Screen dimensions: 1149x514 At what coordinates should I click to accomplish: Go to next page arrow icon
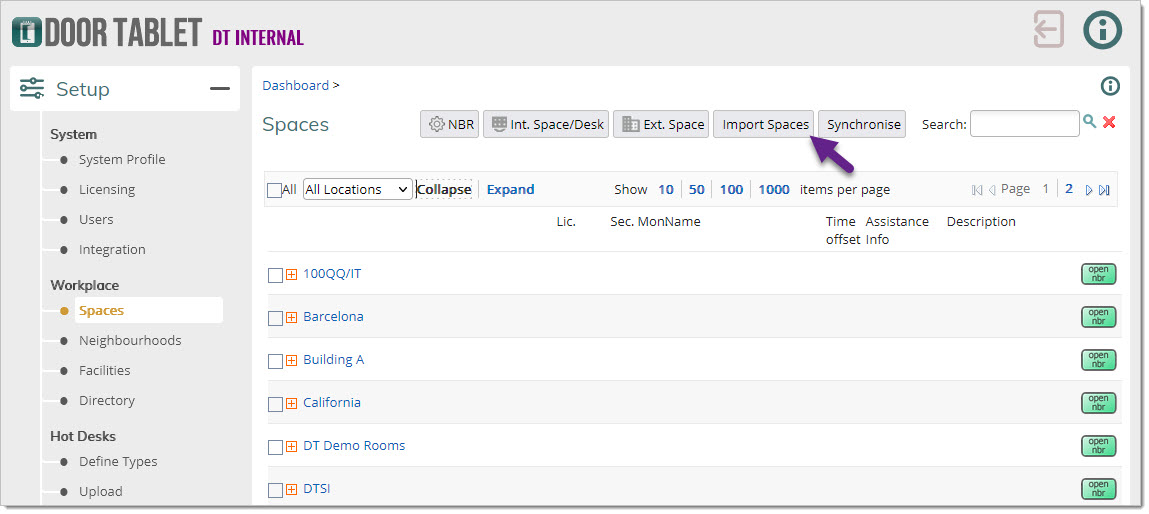(1089, 190)
